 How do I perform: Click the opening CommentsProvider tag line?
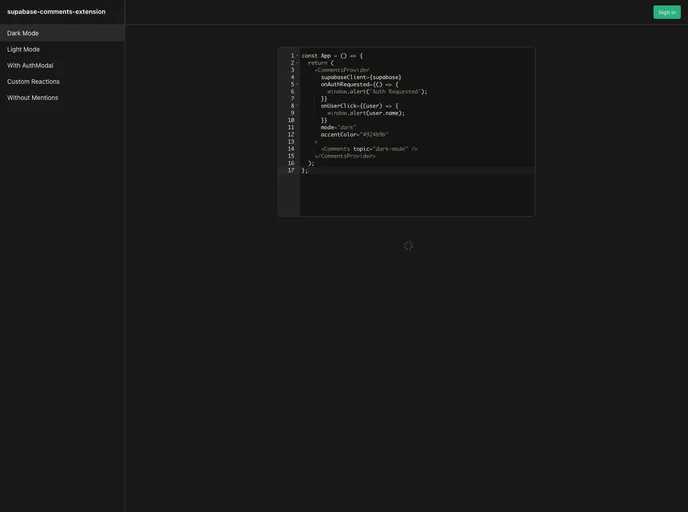[x=342, y=70]
